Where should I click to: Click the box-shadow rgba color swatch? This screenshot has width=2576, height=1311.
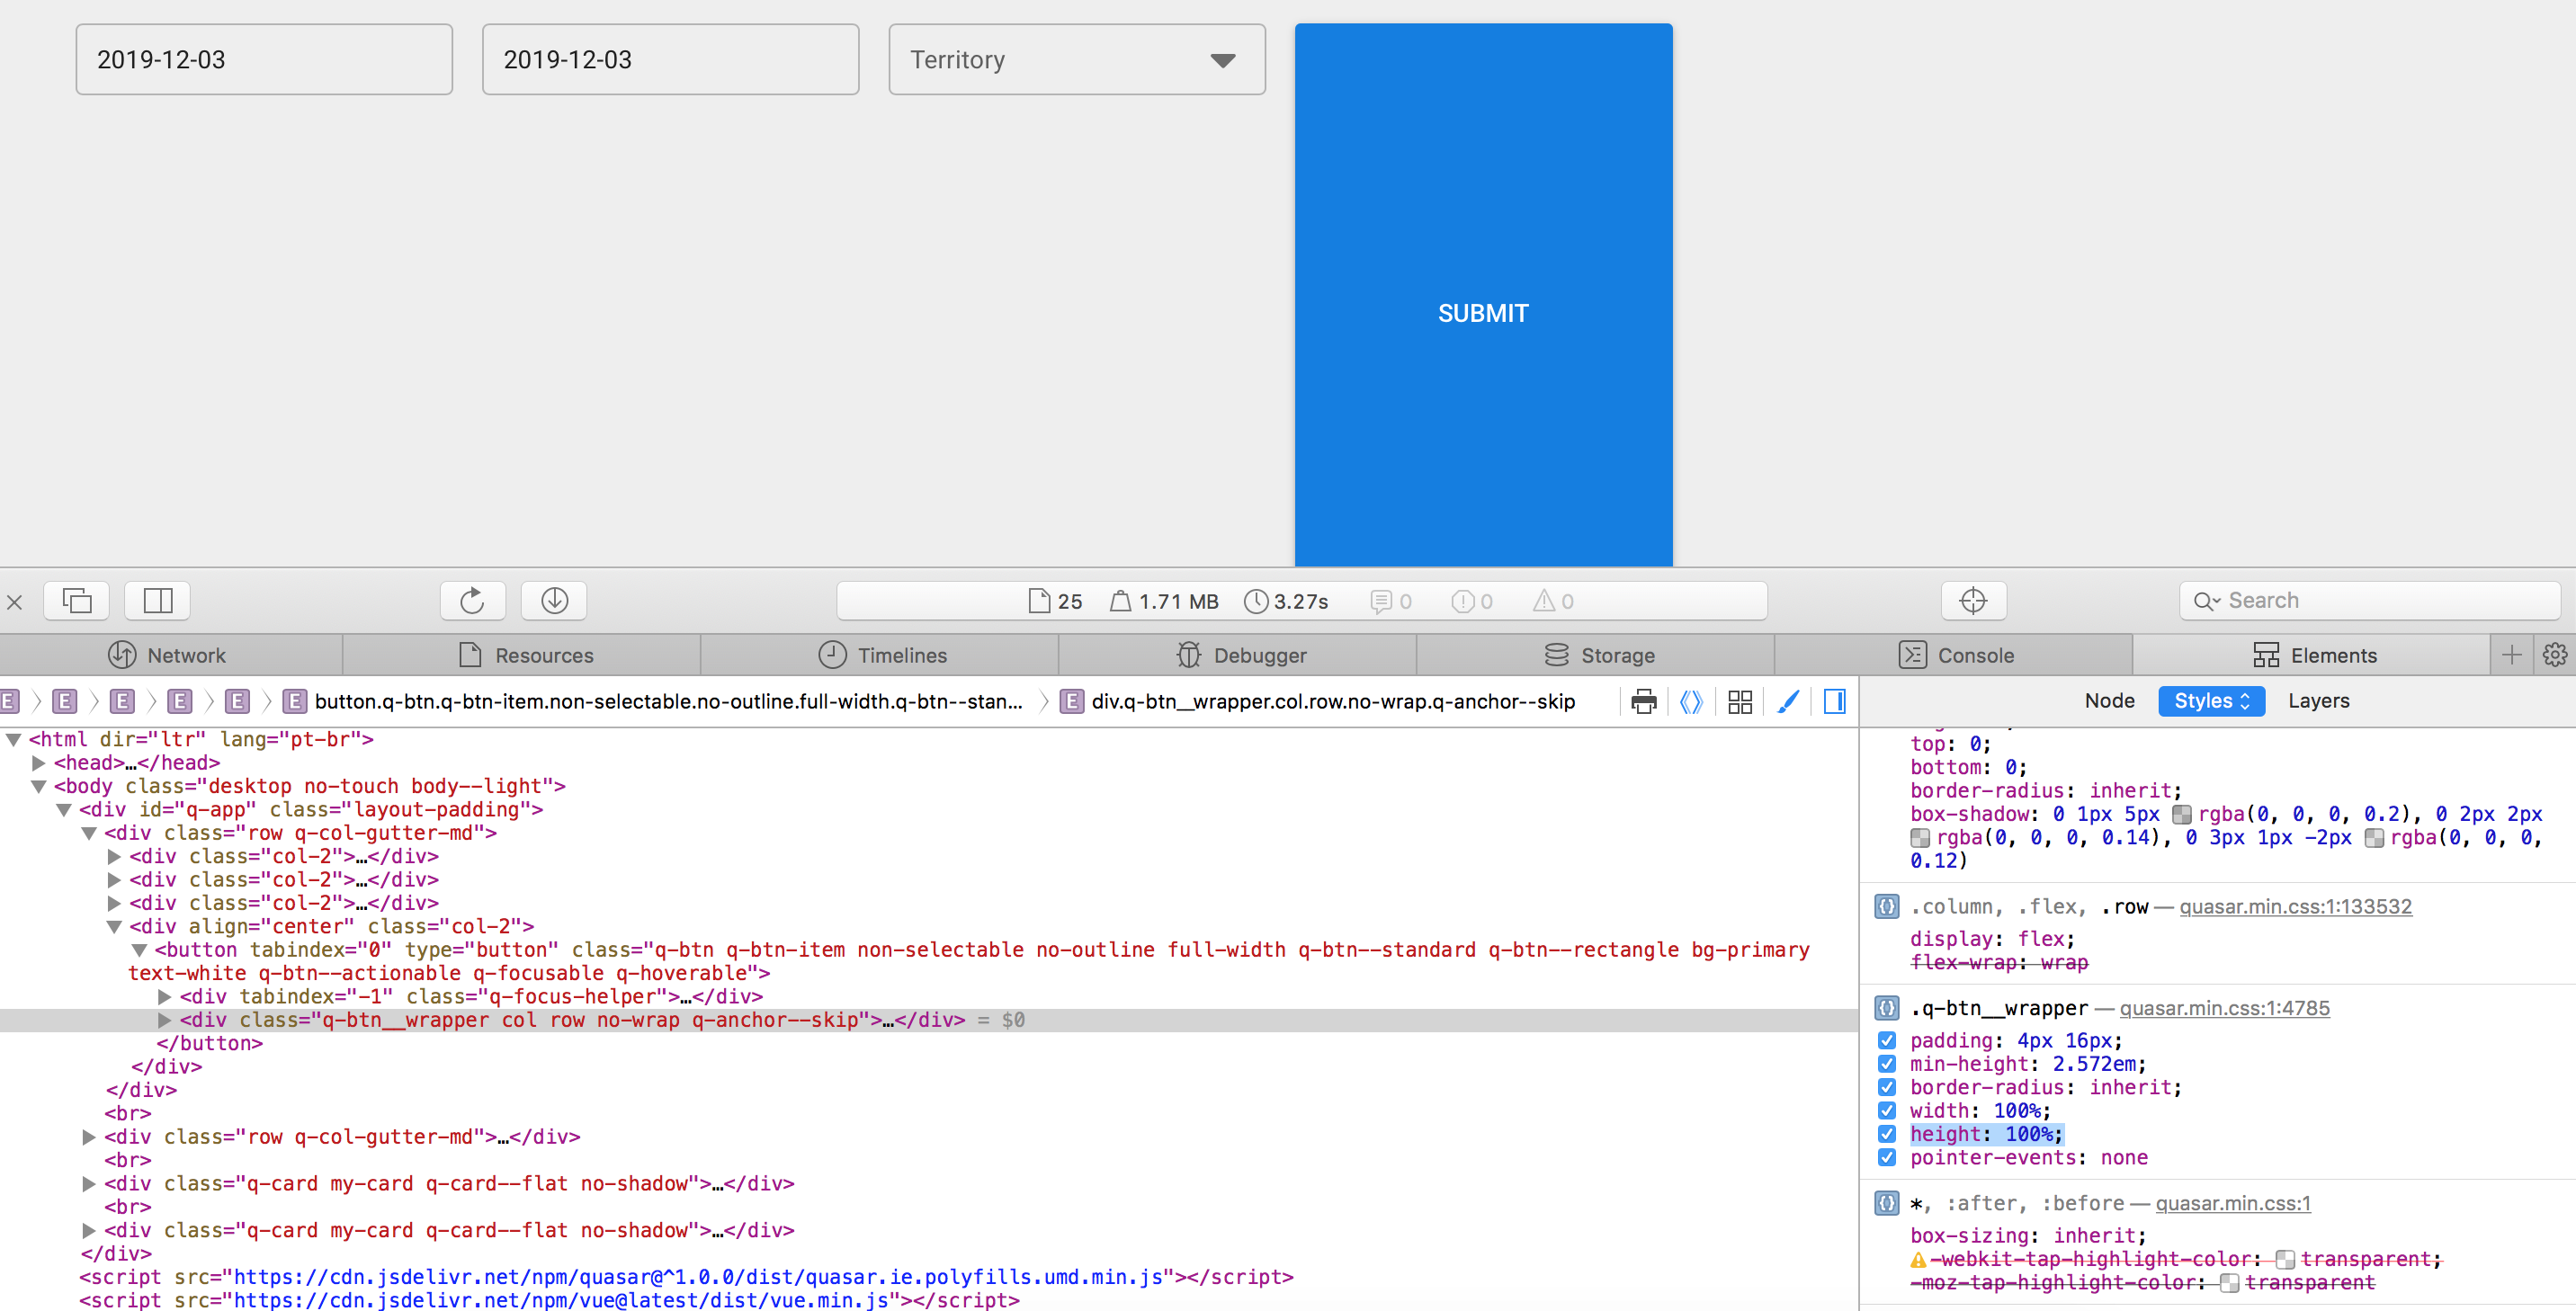pos(2183,813)
